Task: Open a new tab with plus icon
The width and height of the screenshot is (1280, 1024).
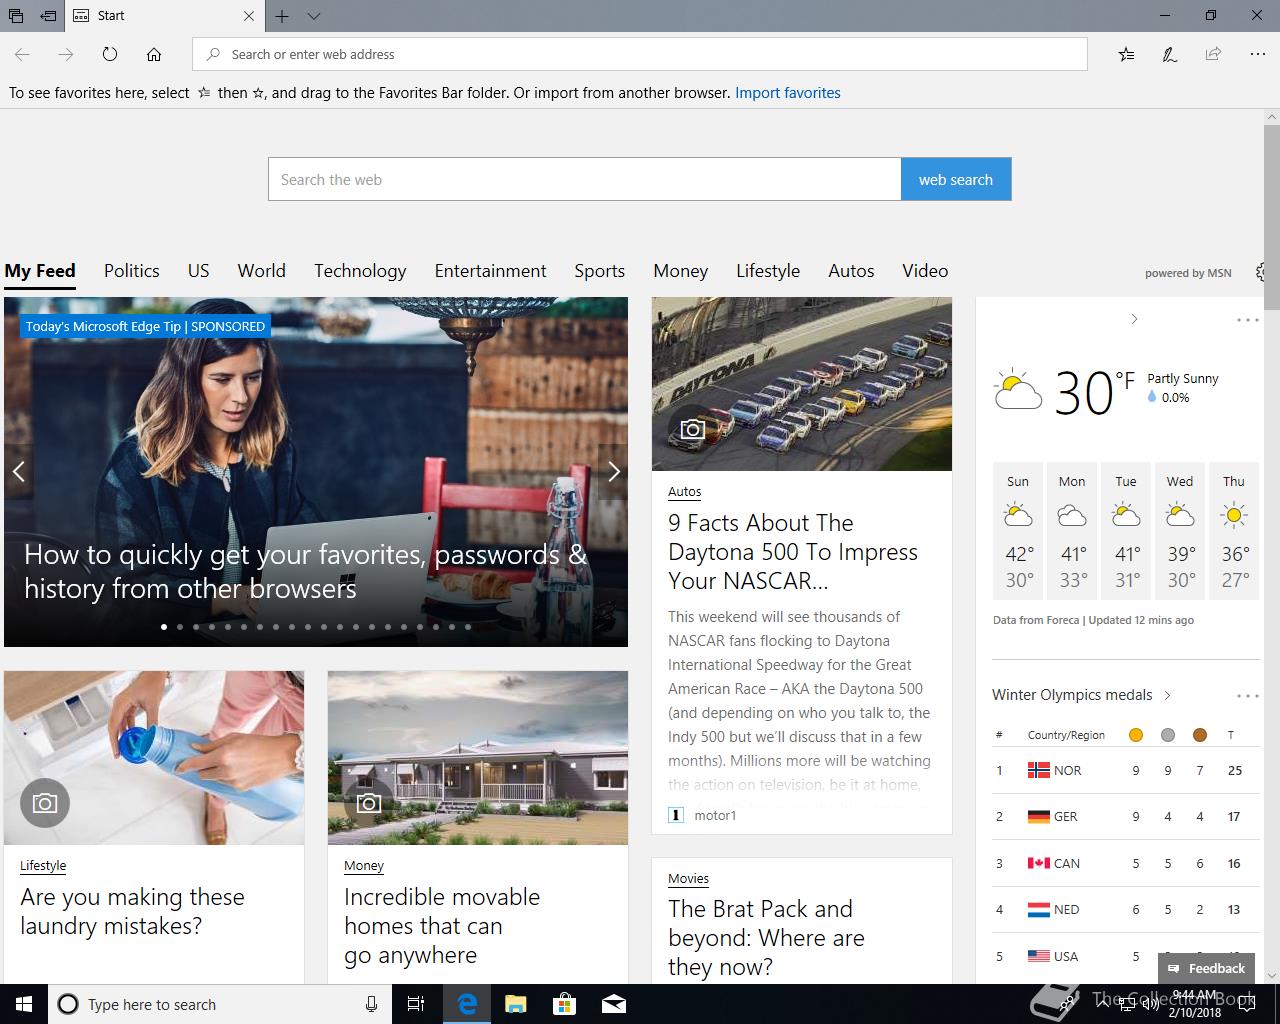Action: (282, 16)
